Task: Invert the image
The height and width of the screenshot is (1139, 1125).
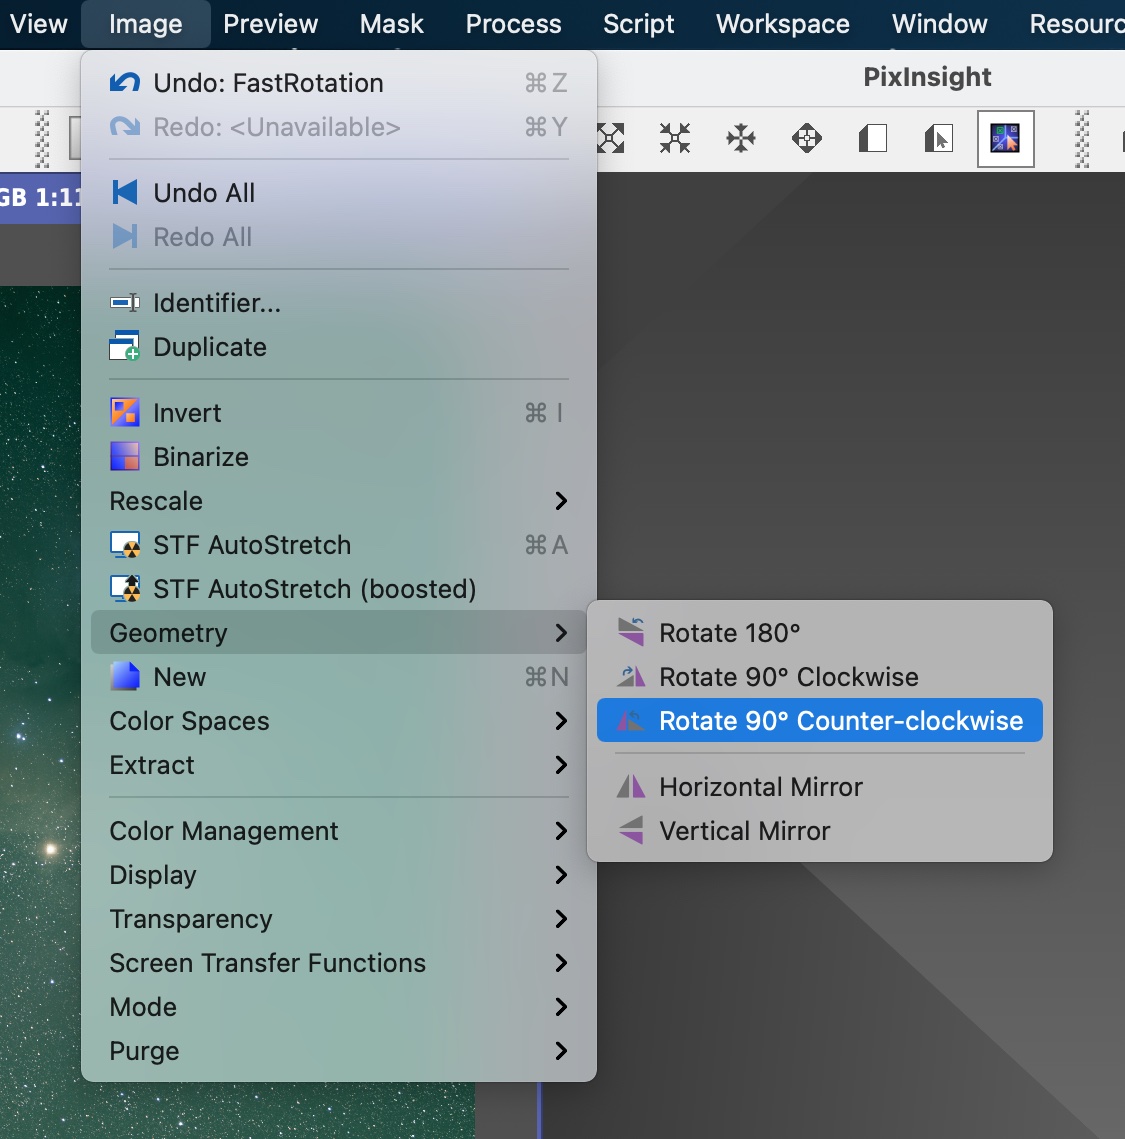Action: click(187, 413)
